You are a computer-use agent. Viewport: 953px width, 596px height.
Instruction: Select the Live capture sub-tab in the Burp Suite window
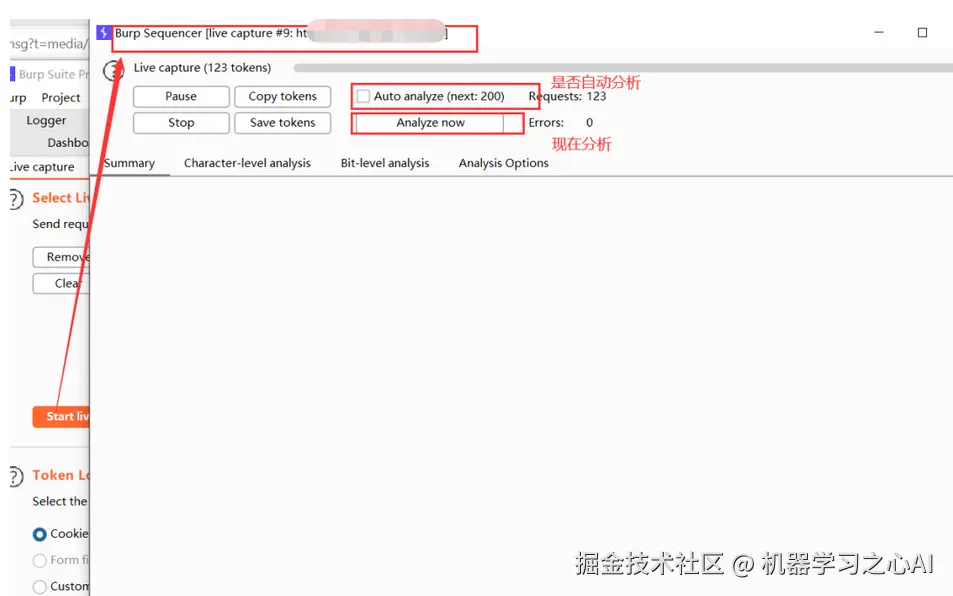pos(43,167)
